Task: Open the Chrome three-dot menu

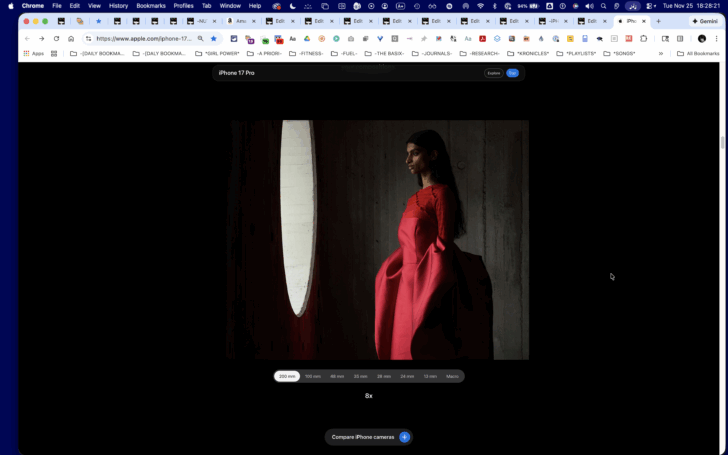Action: point(716,39)
